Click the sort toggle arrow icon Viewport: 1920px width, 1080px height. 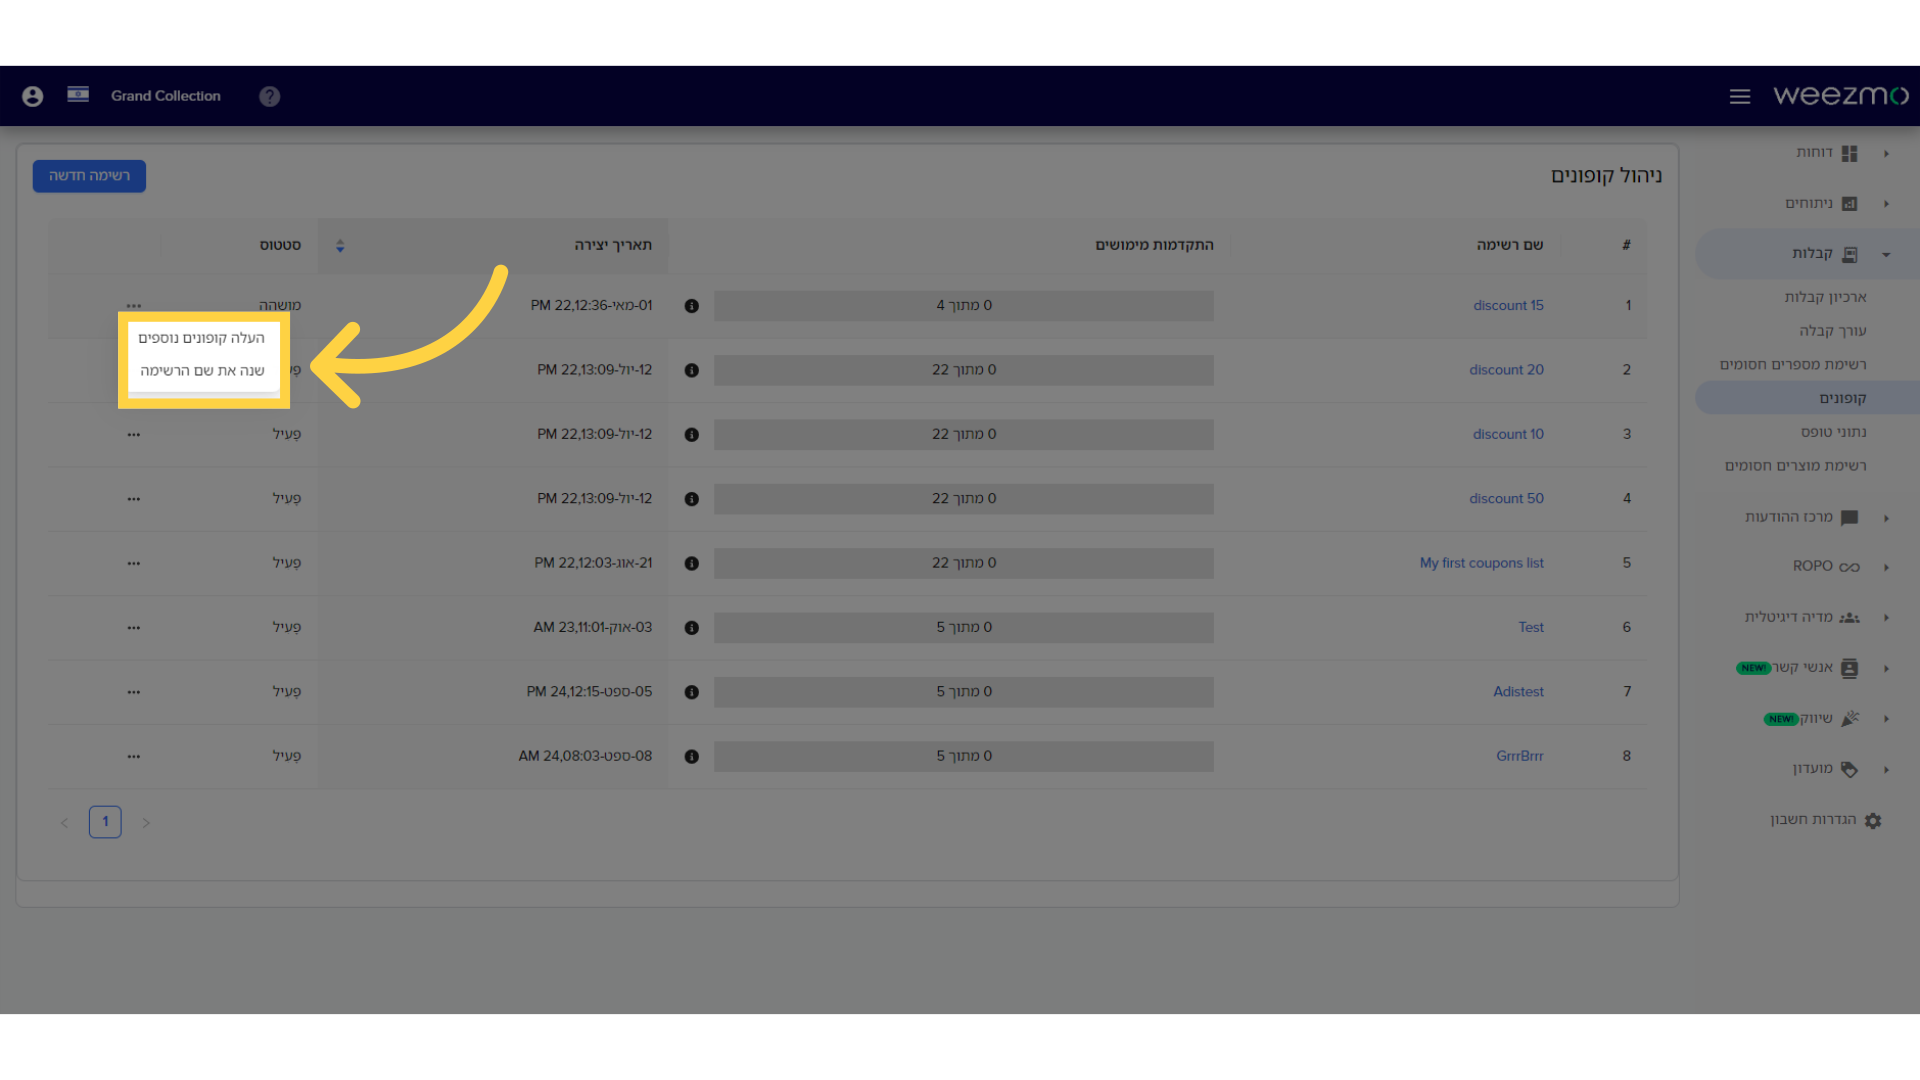(x=340, y=244)
